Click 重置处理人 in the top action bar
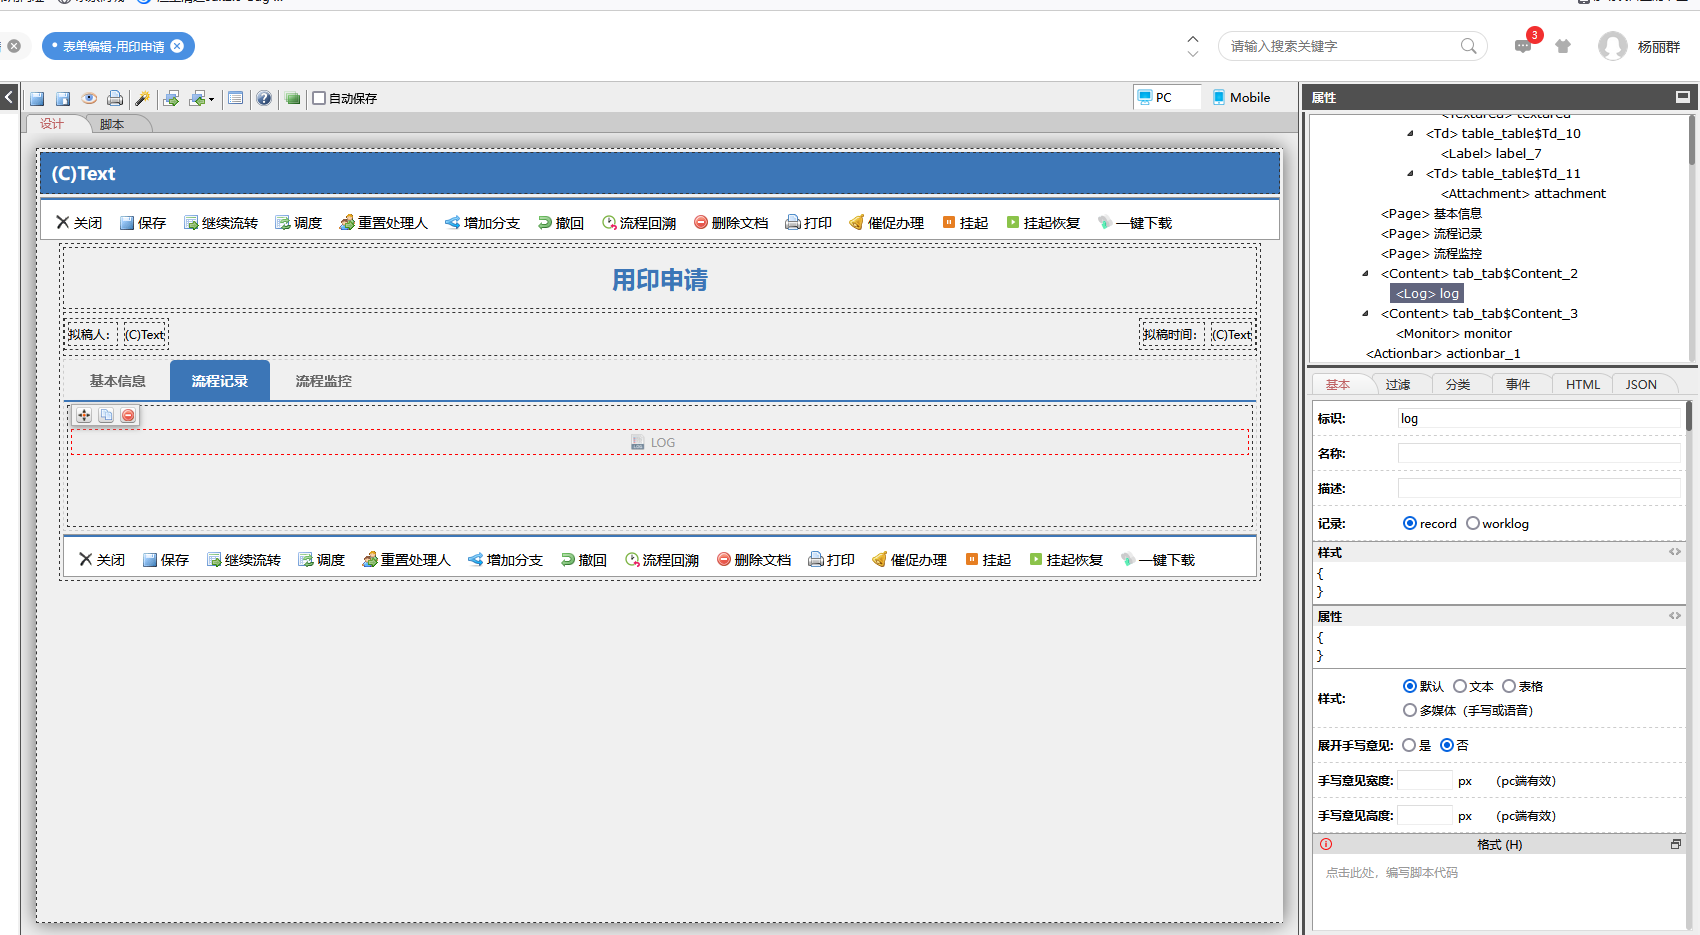 point(384,223)
